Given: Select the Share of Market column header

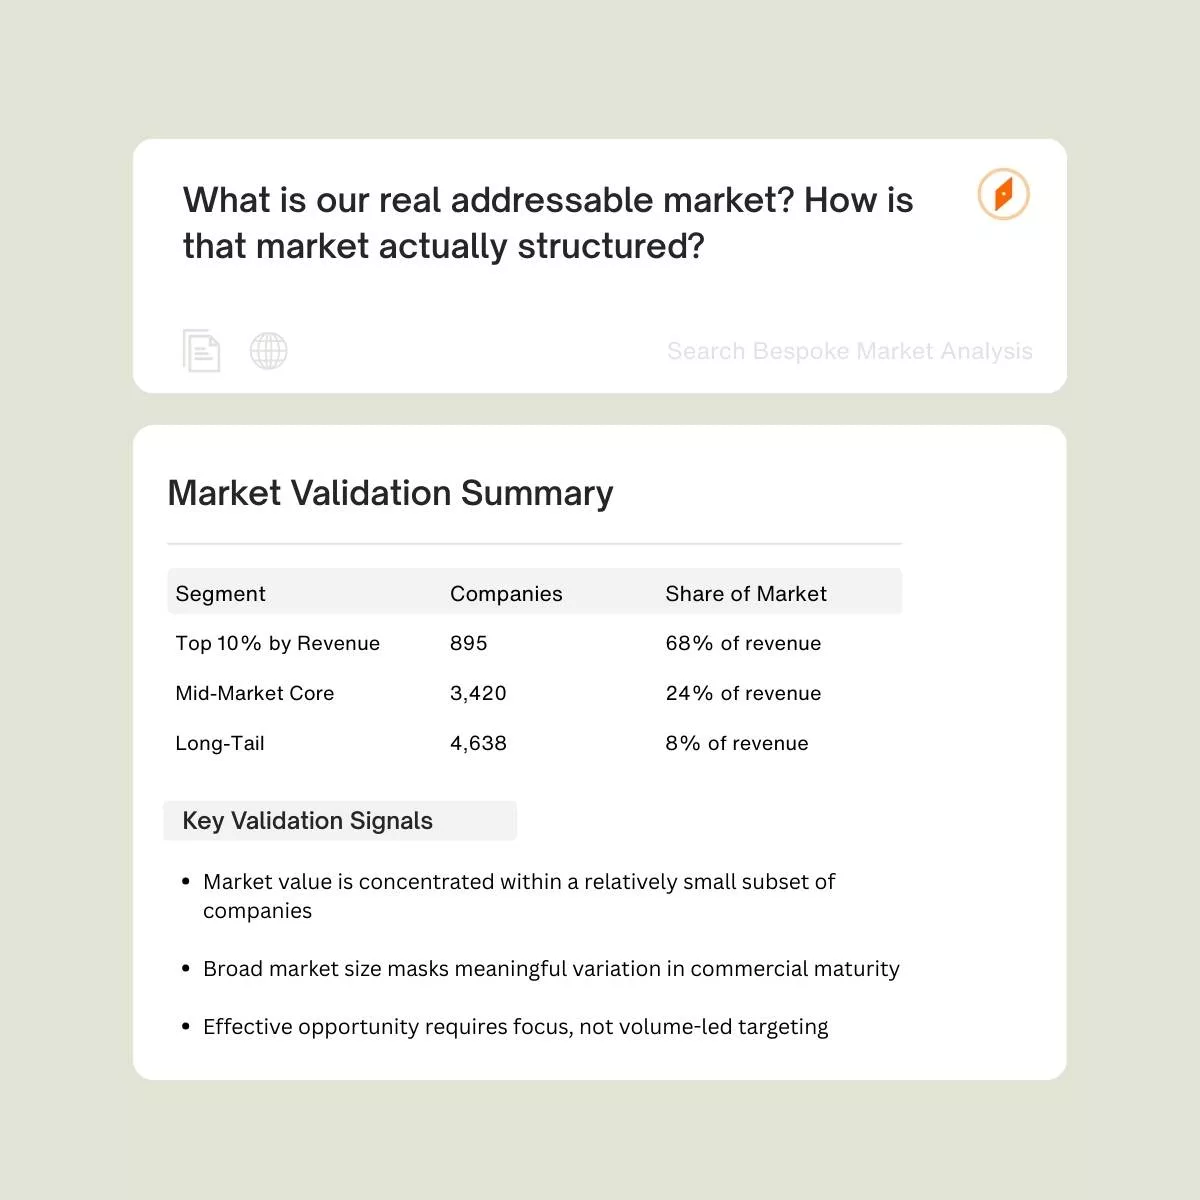Looking at the screenshot, I should click(x=746, y=593).
